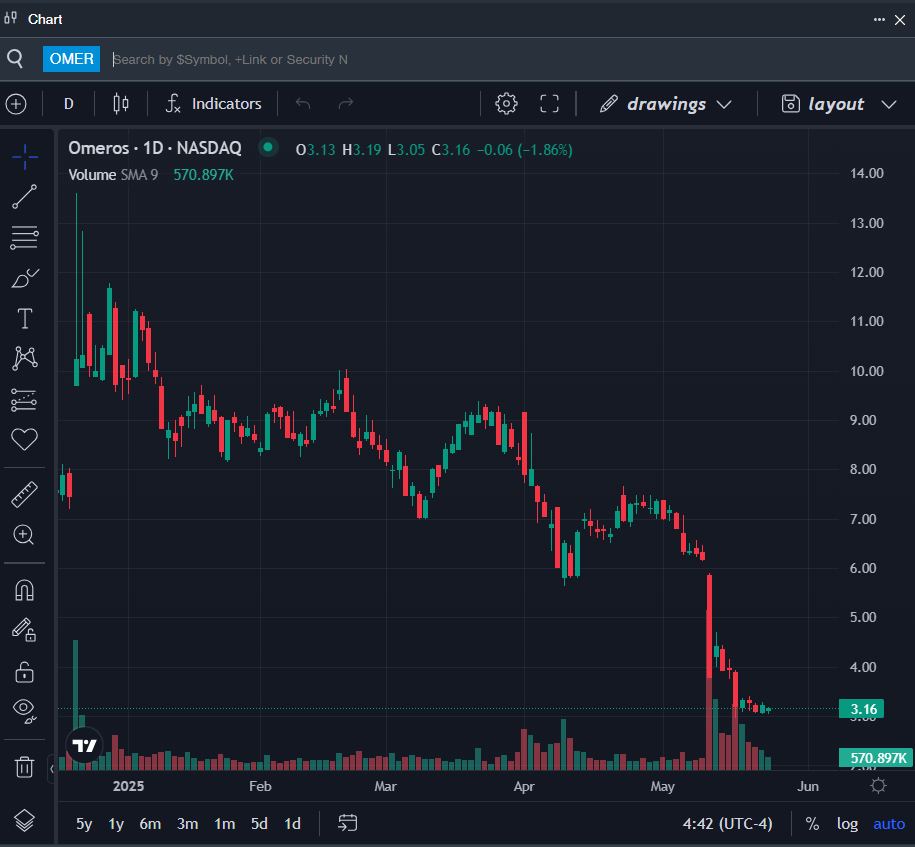Click the 3.16 current price label
915x847 pixels.
coord(861,709)
